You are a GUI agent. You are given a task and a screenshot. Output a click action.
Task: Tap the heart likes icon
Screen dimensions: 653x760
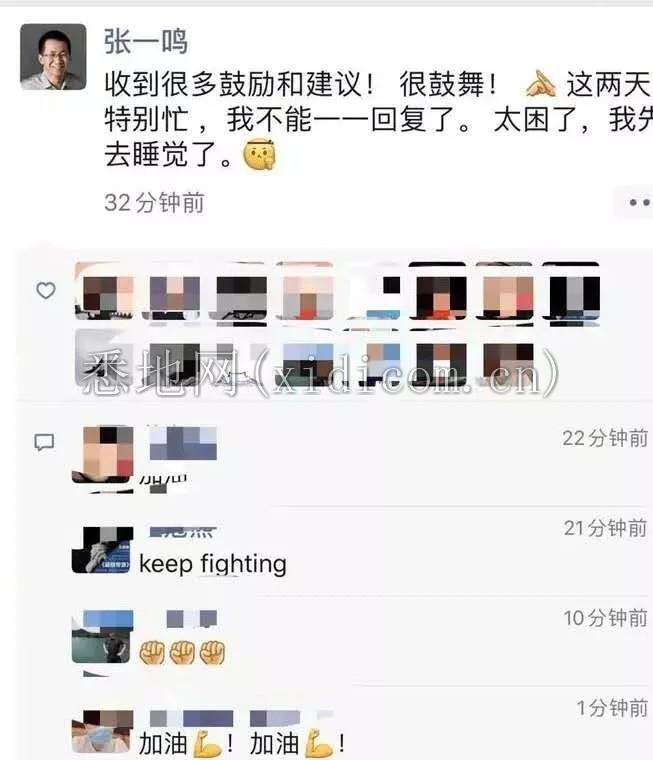46,290
